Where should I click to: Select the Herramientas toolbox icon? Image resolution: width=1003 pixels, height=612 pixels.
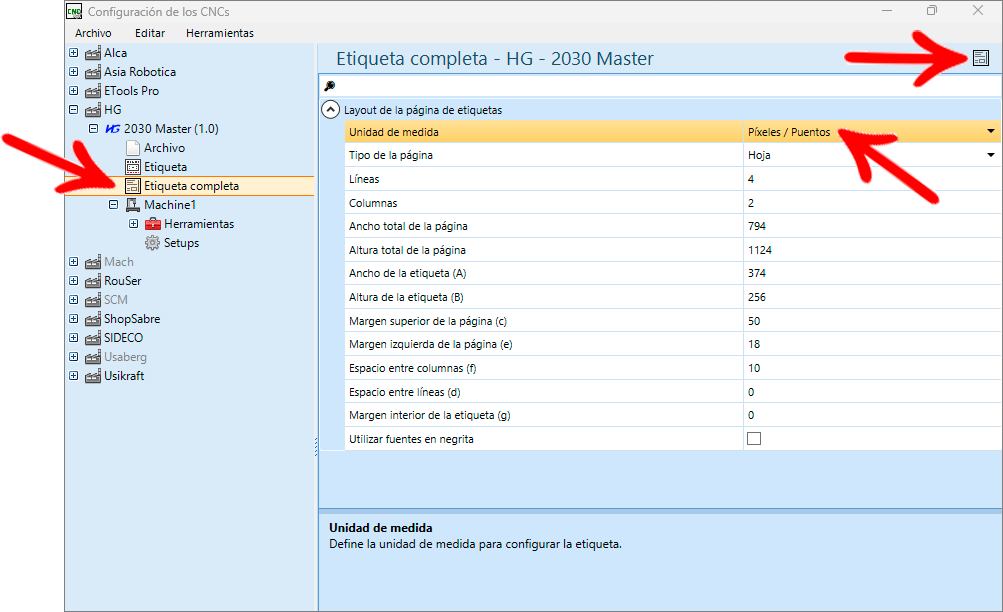point(152,224)
